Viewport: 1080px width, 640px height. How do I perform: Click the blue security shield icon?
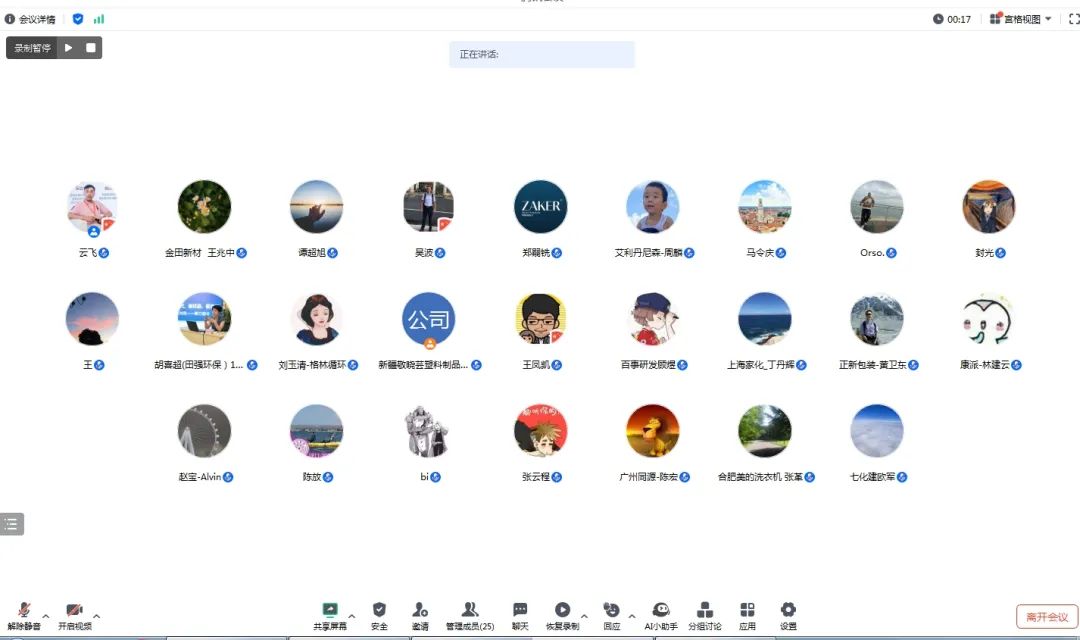click(78, 19)
